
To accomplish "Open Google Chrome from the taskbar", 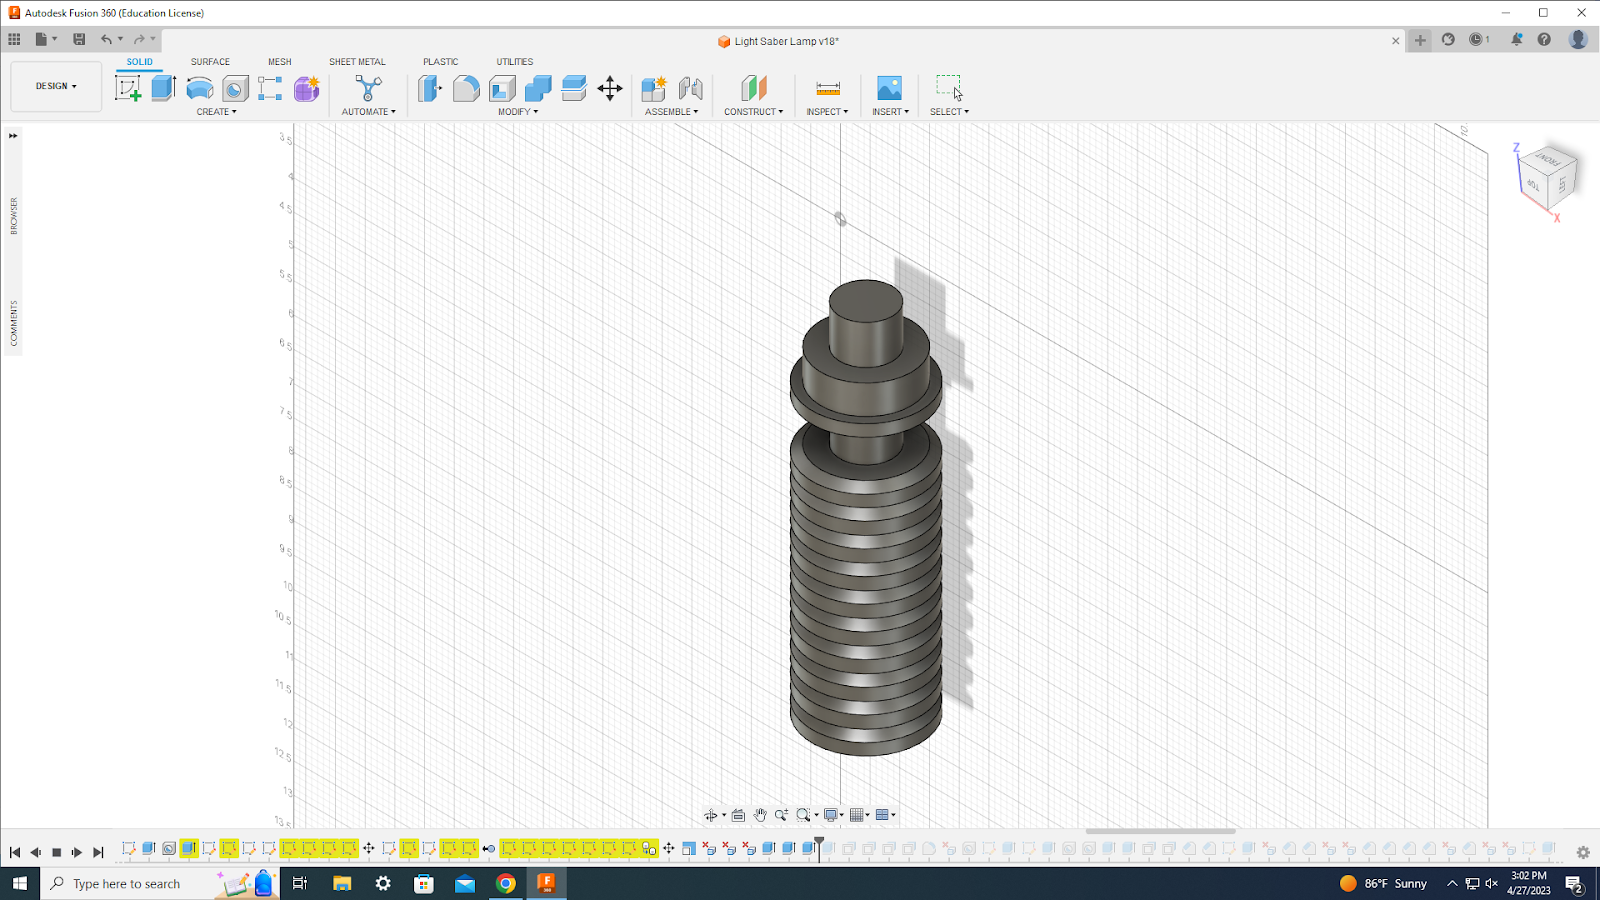I will pos(506,883).
